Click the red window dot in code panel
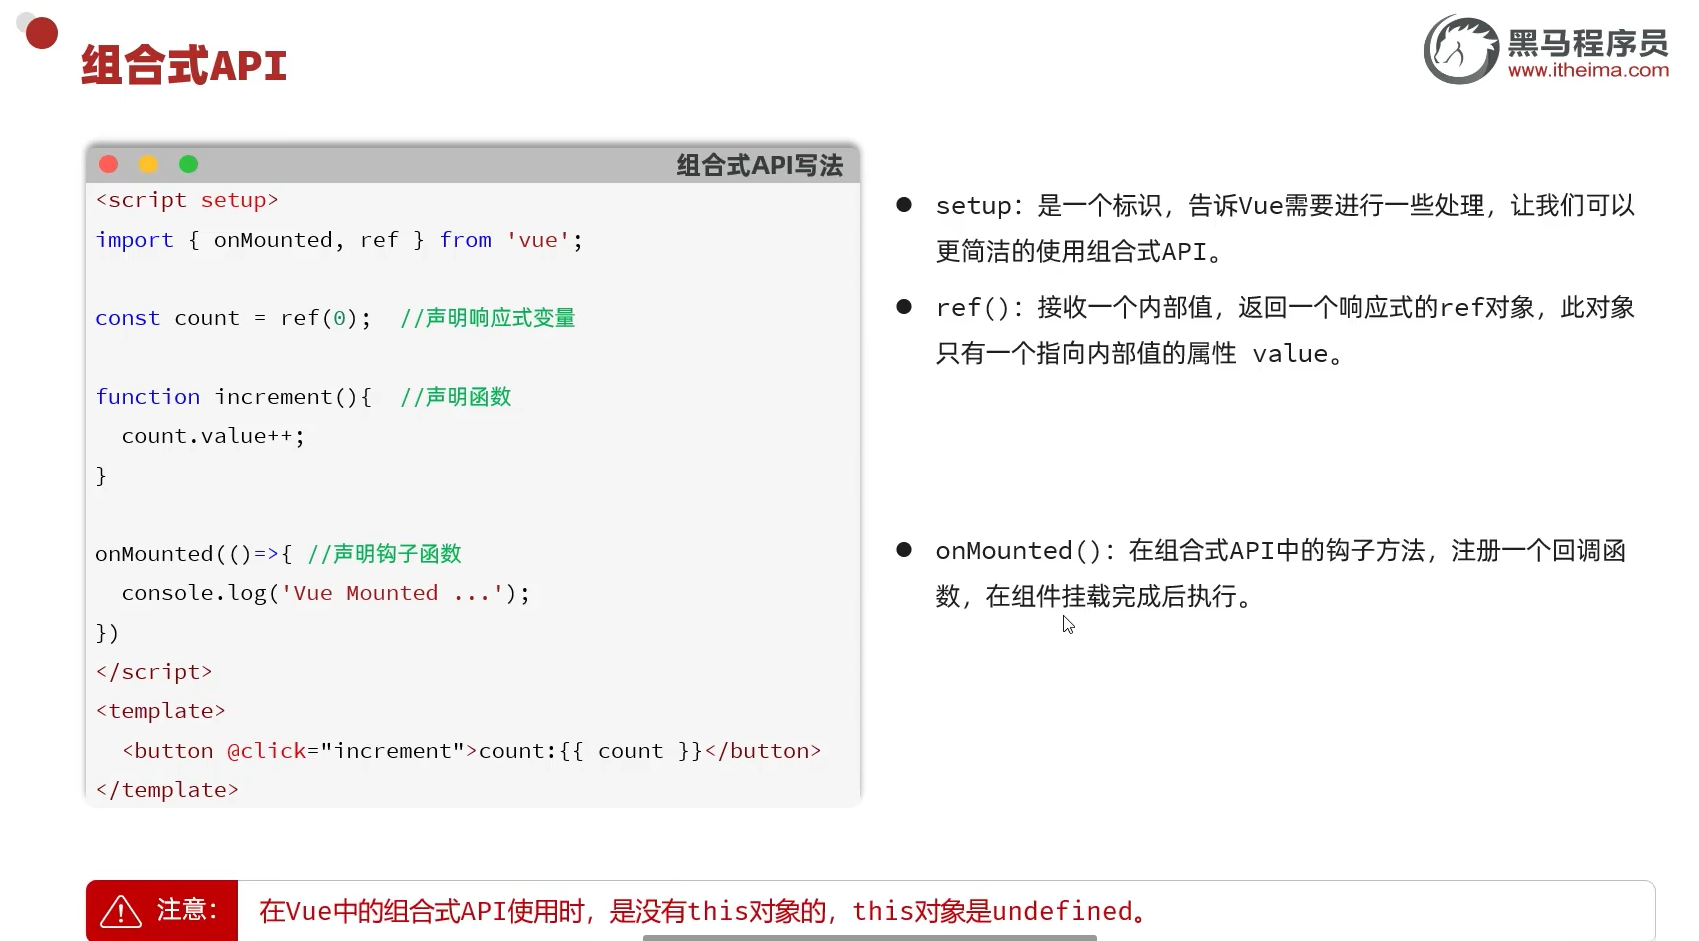Image resolution: width=1699 pixels, height=941 pixels. (x=109, y=164)
